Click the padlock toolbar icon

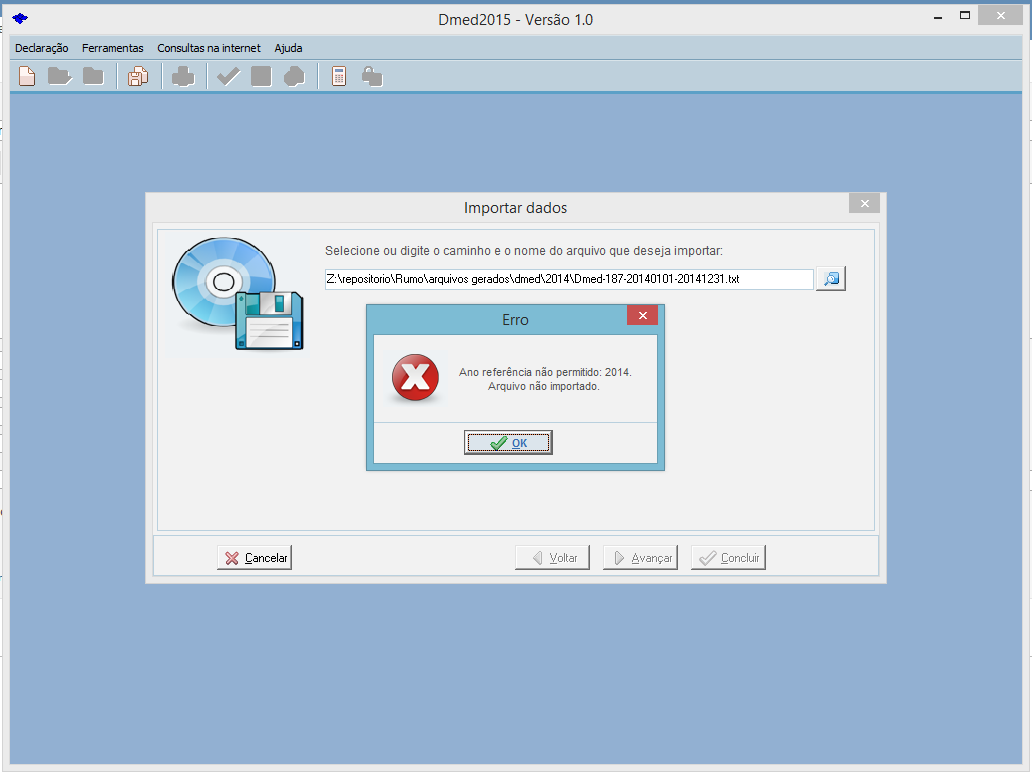pos(372,77)
